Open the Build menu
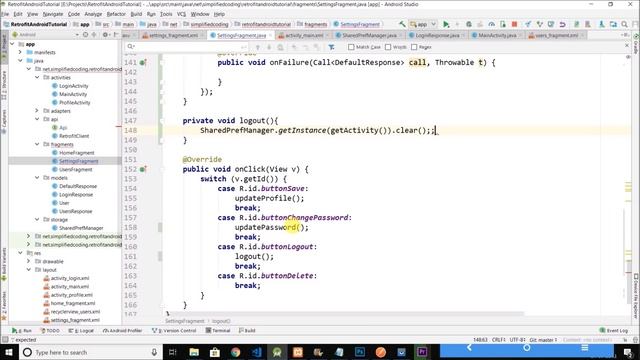Screen dimensions: 640x360 tap(136, 14)
